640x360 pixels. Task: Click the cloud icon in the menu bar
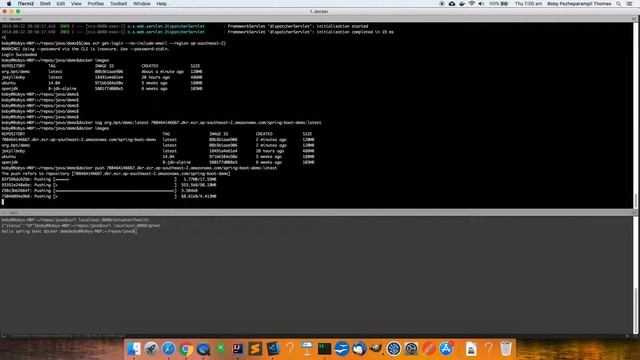(x=452, y=4)
